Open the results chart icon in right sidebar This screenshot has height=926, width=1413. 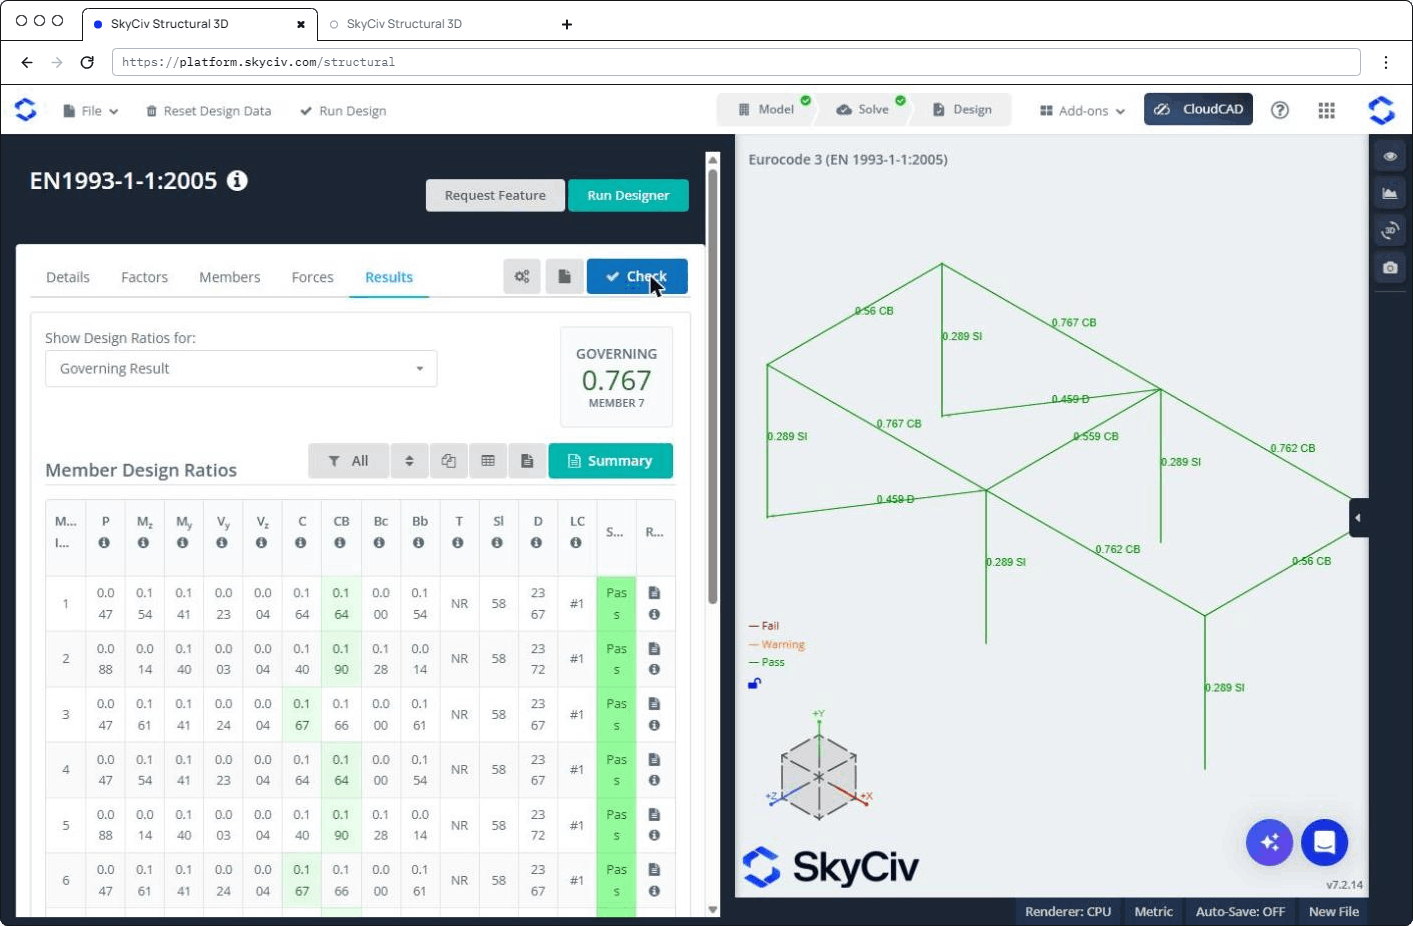[1390, 193]
